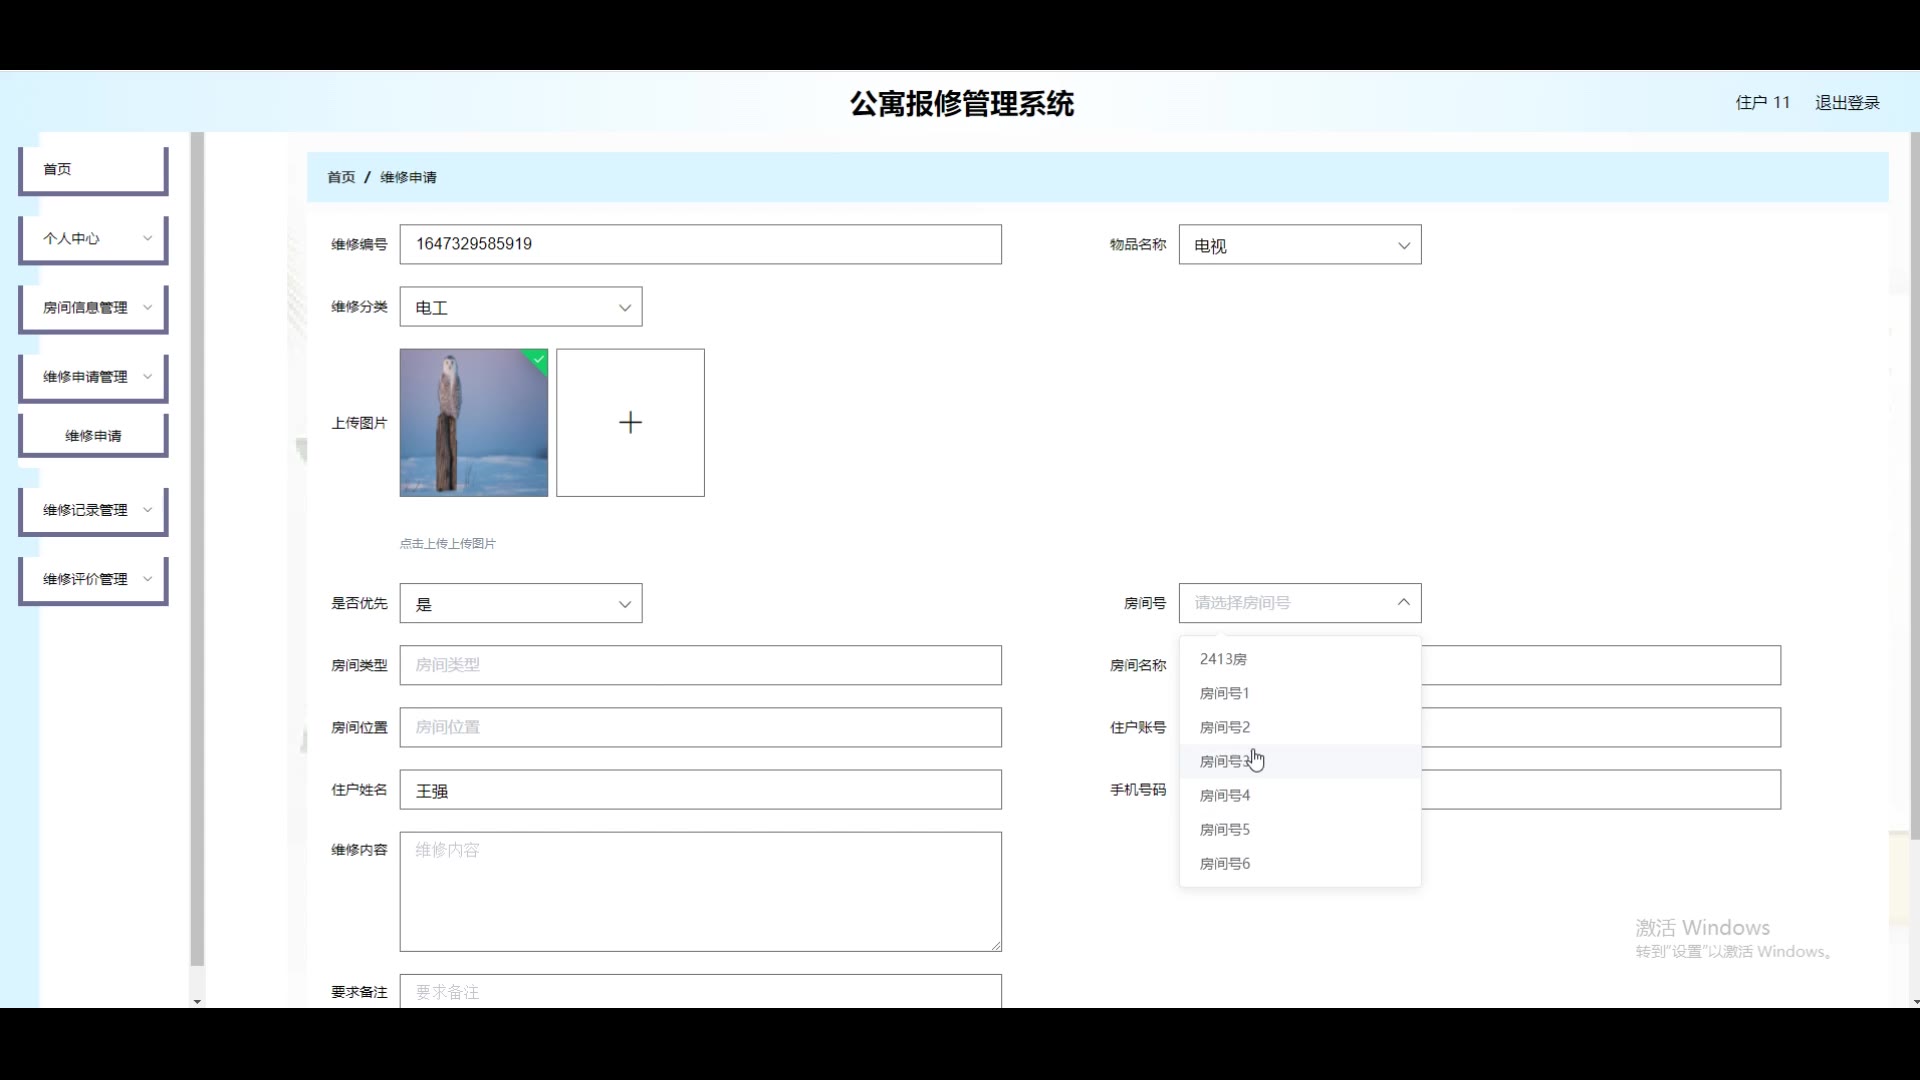This screenshot has width=1920, height=1080.
Task: Click the 住户 11 user label
Action: point(1762,103)
